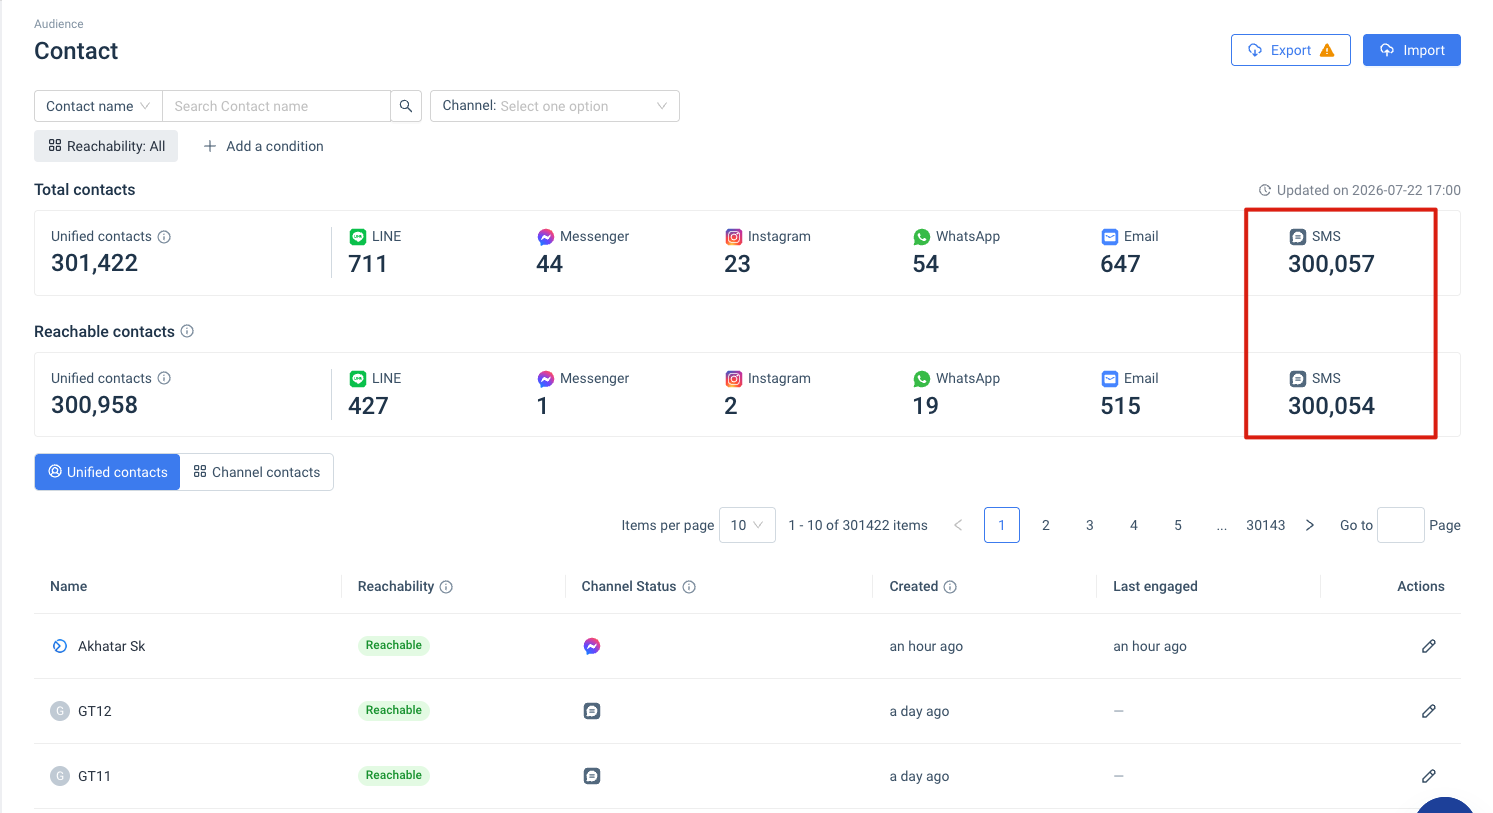Edit contact Akhatar Sk with pencil icon
The width and height of the screenshot is (1493, 813).
1429,646
